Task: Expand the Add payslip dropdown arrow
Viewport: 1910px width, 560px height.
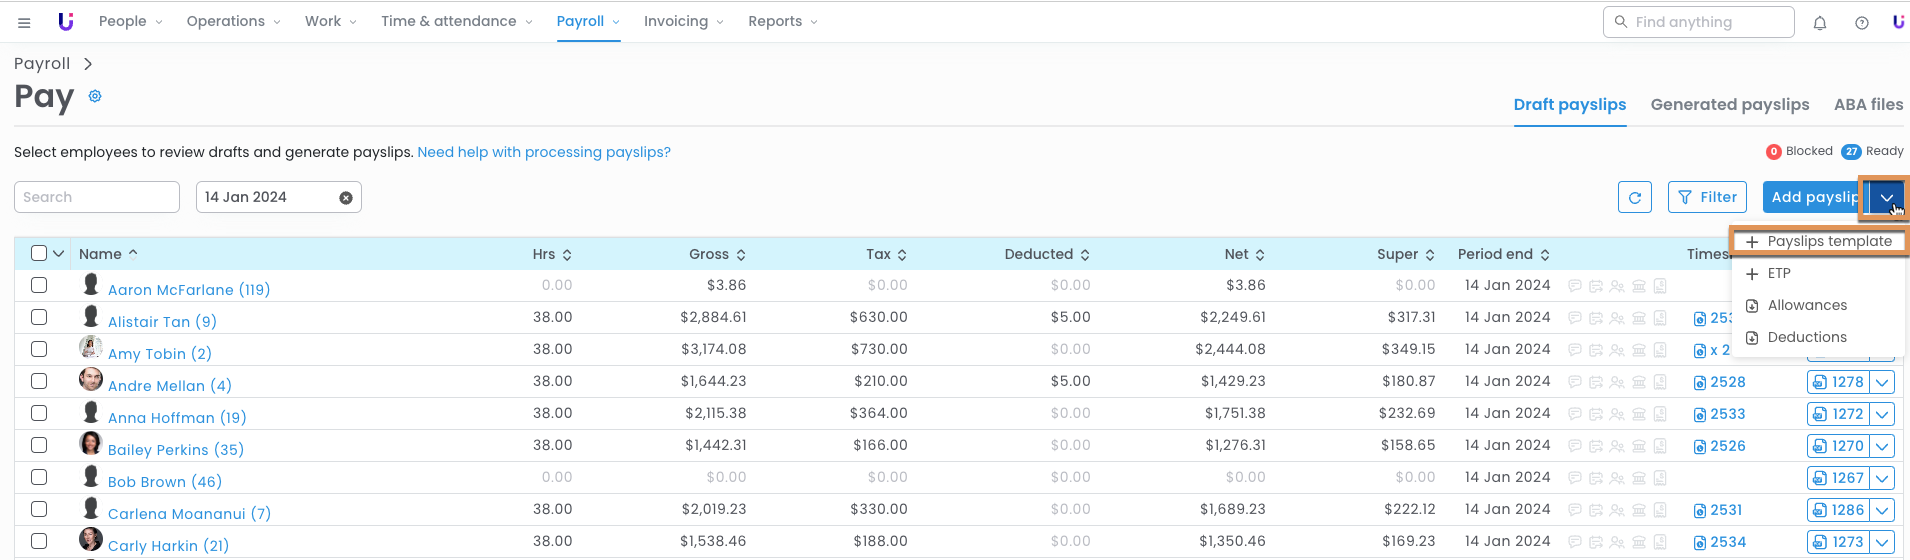Action: 1886,197
